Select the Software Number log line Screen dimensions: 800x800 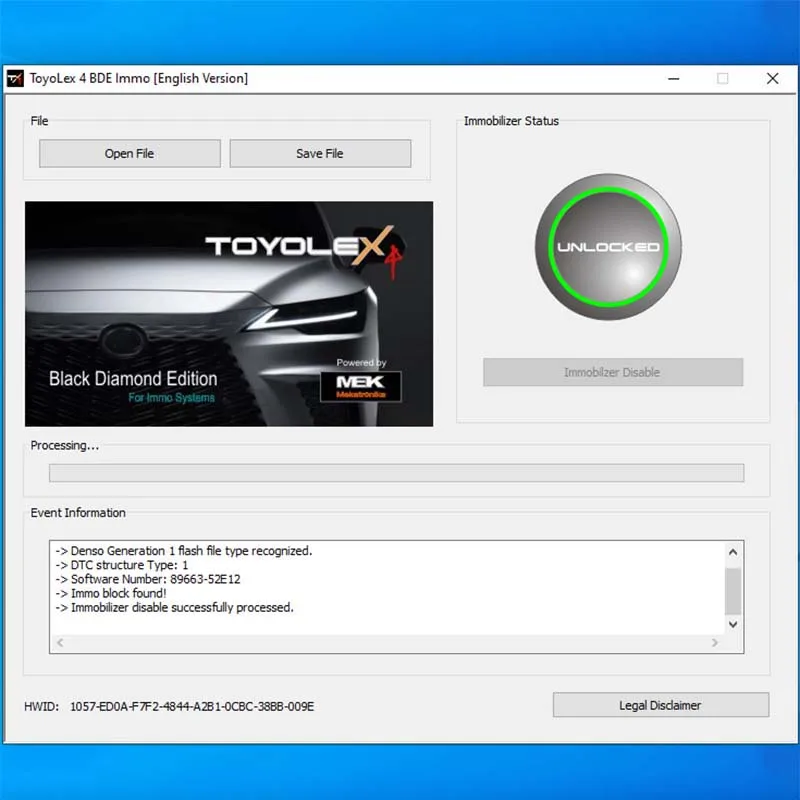(147, 579)
